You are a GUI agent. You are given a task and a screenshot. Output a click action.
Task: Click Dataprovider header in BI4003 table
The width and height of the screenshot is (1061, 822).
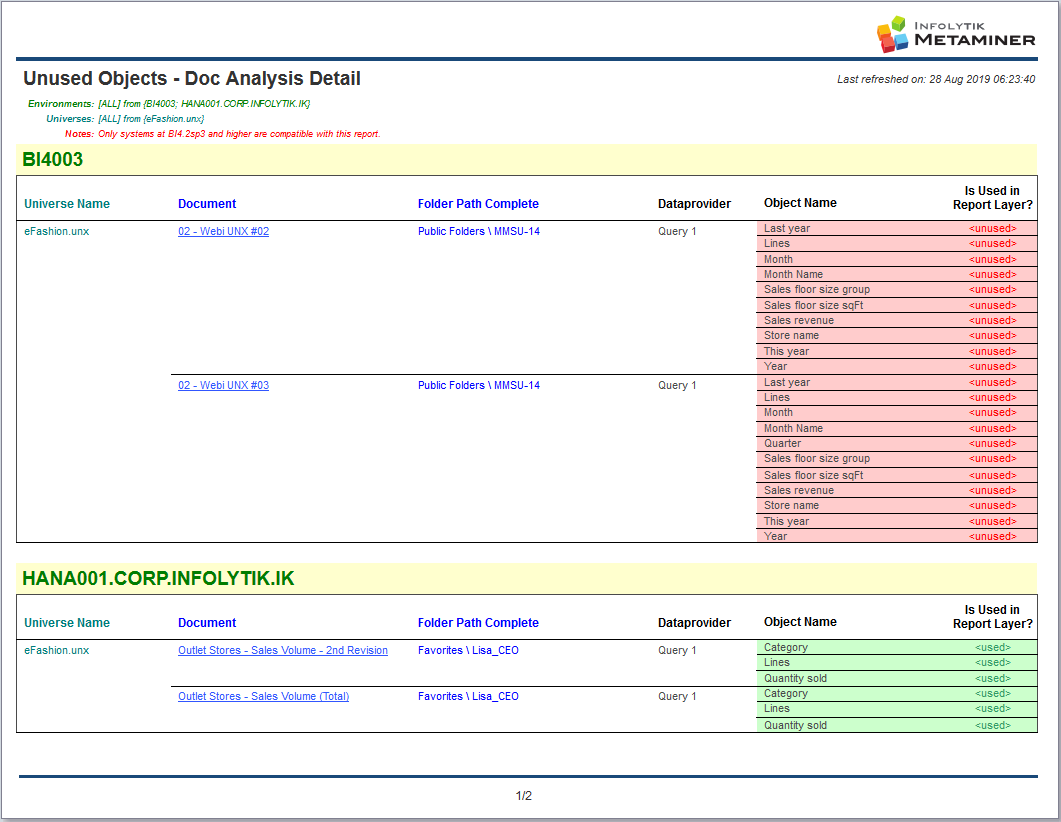click(694, 204)
